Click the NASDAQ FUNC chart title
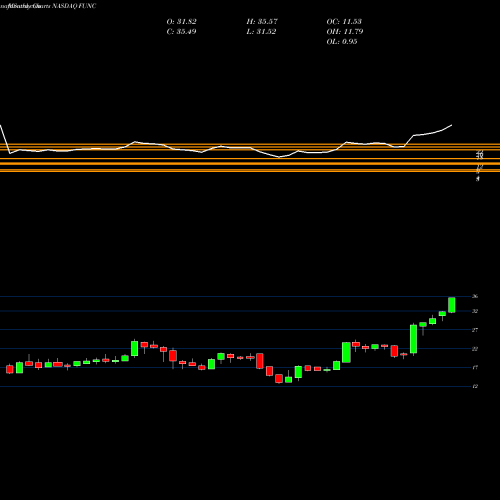 (73, 6)
